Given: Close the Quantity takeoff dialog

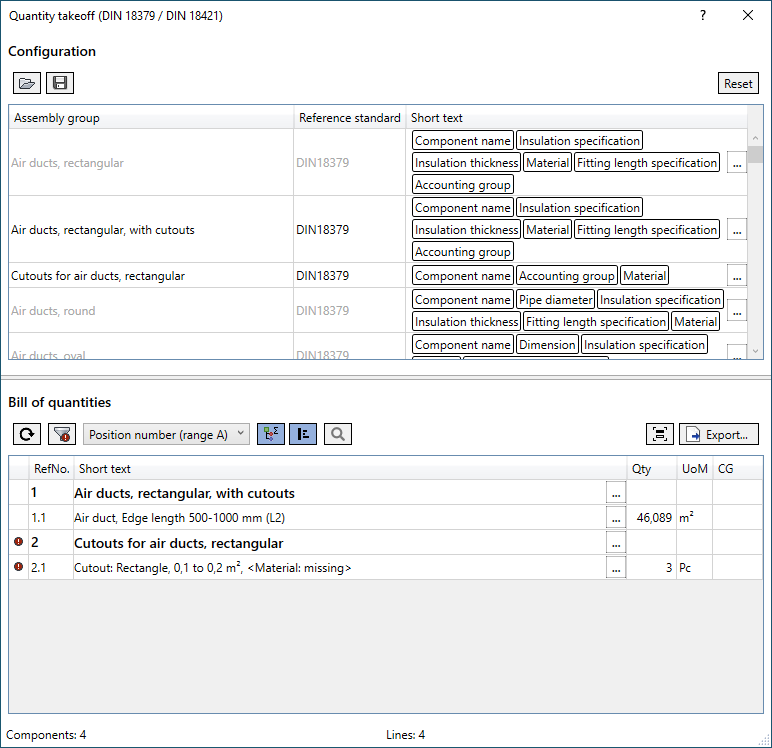Looking at the screenshot, I should pyautogui.click(x=748, y=15).
